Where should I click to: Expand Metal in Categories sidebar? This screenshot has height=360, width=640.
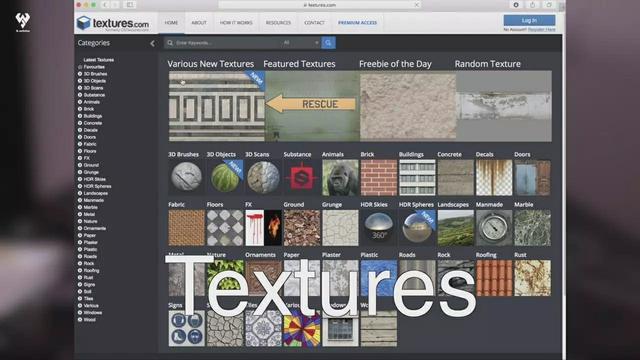[80, 214]
